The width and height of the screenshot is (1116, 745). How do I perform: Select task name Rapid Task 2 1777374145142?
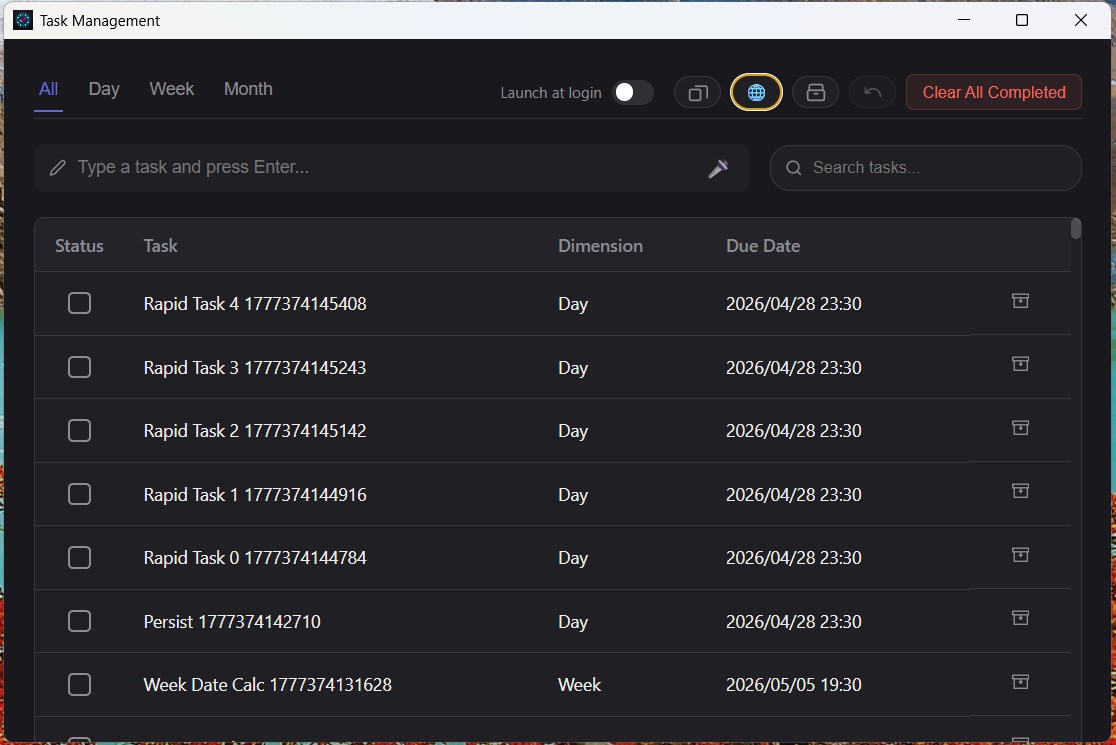(255, 431)
